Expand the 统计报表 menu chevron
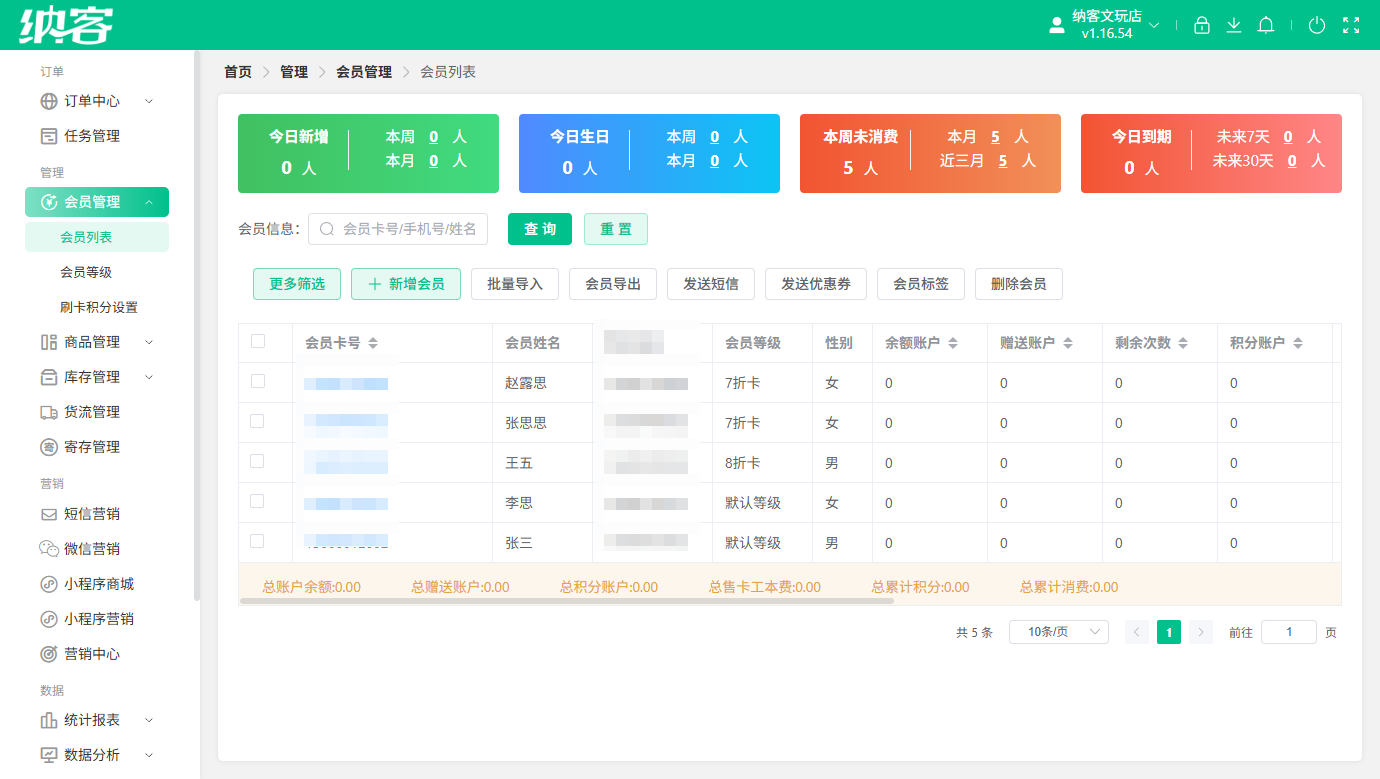The image size is (1380, 779). tap(149, 720)
